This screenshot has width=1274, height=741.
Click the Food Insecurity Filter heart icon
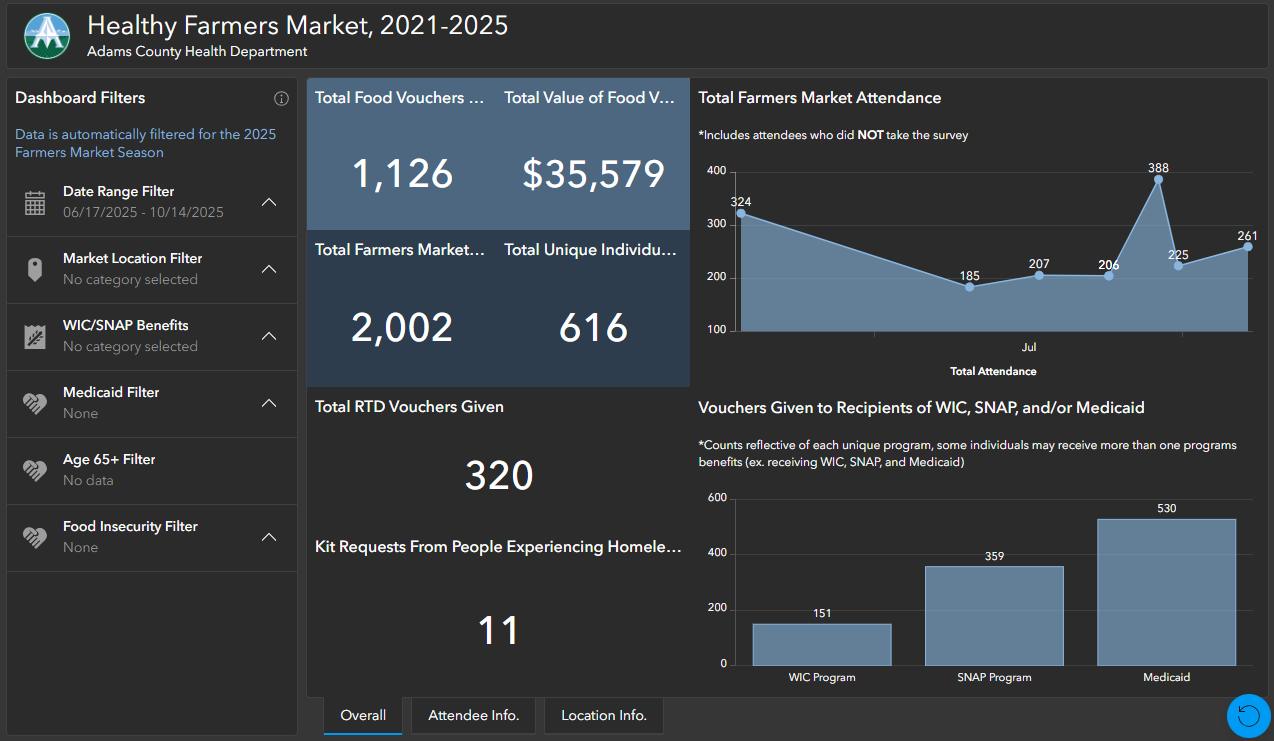[x=35, y=537]
